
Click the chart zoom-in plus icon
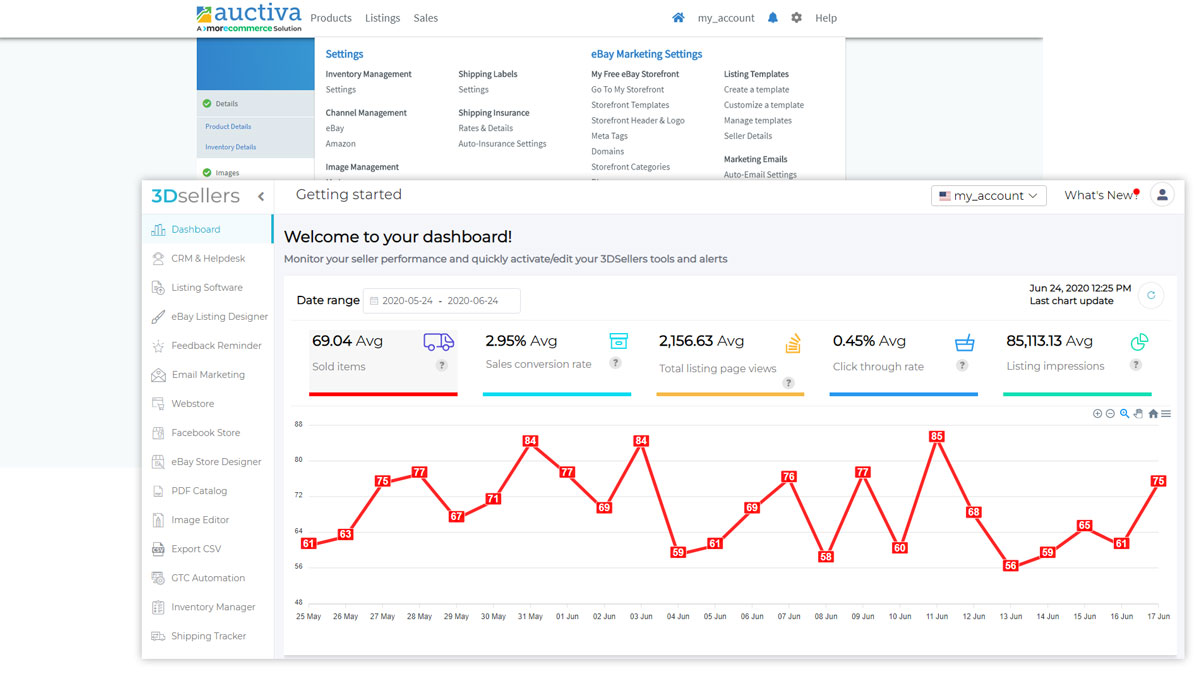(1097, 413)
